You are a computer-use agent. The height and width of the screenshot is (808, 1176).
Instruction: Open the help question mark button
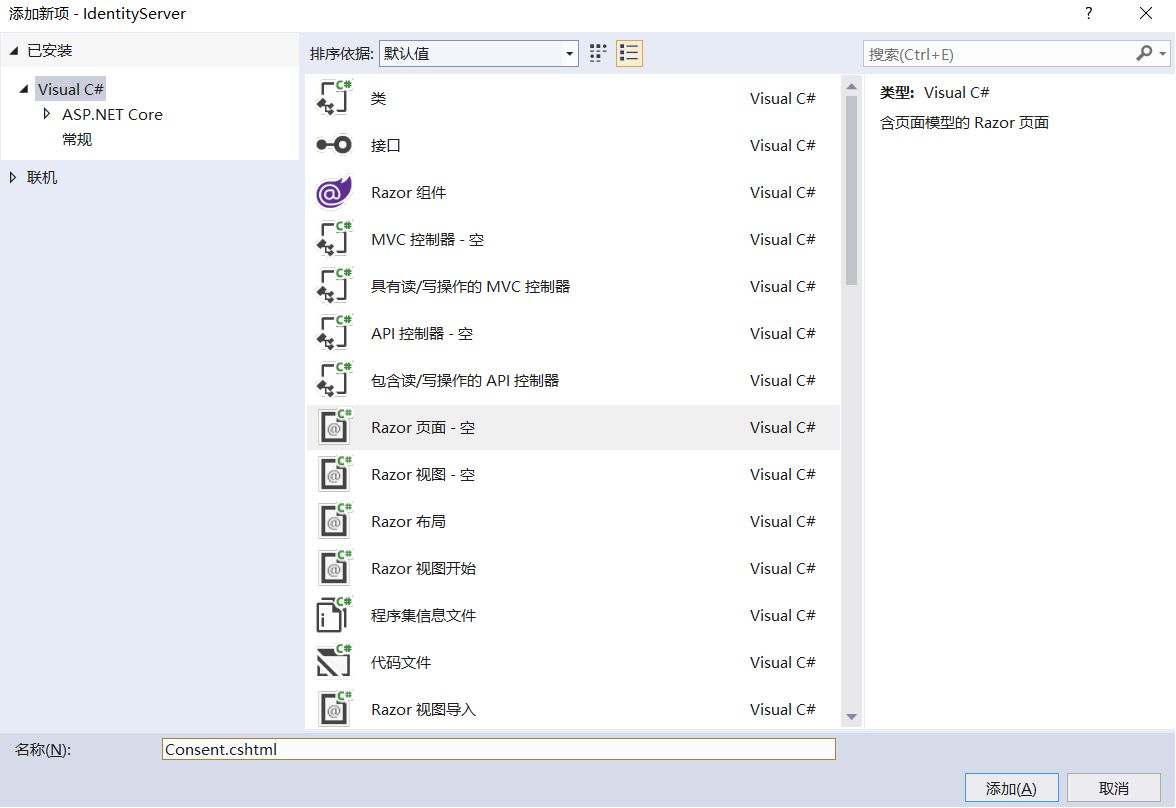coord(1088,14)
